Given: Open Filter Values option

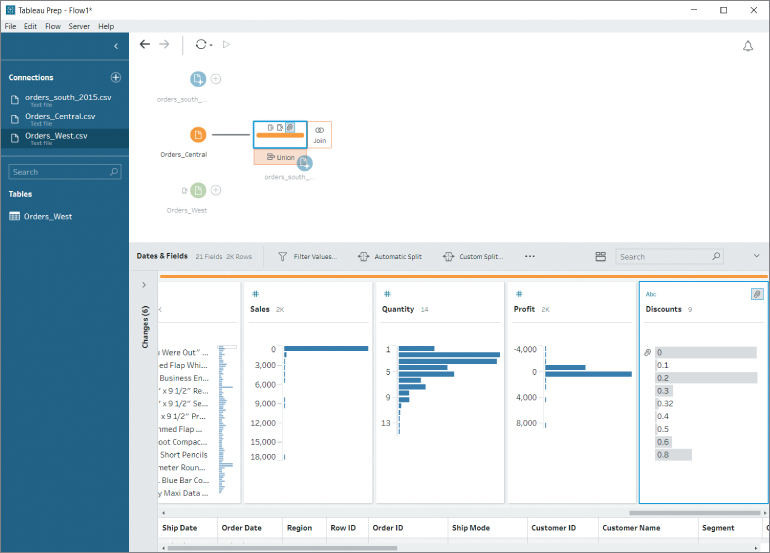Looking at the screenshot, I should pyautogui.click(x=307, y=256).
